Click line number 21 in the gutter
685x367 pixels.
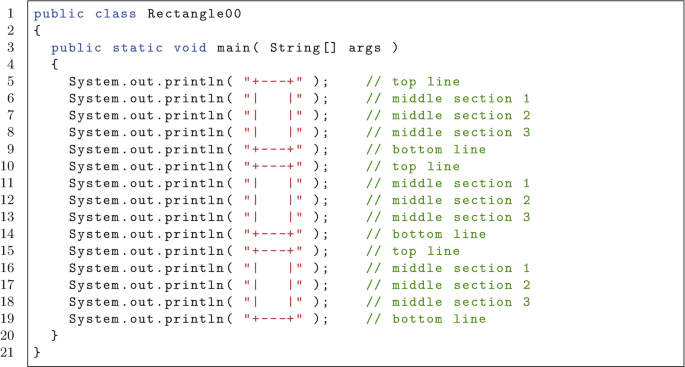coord(7,353)
